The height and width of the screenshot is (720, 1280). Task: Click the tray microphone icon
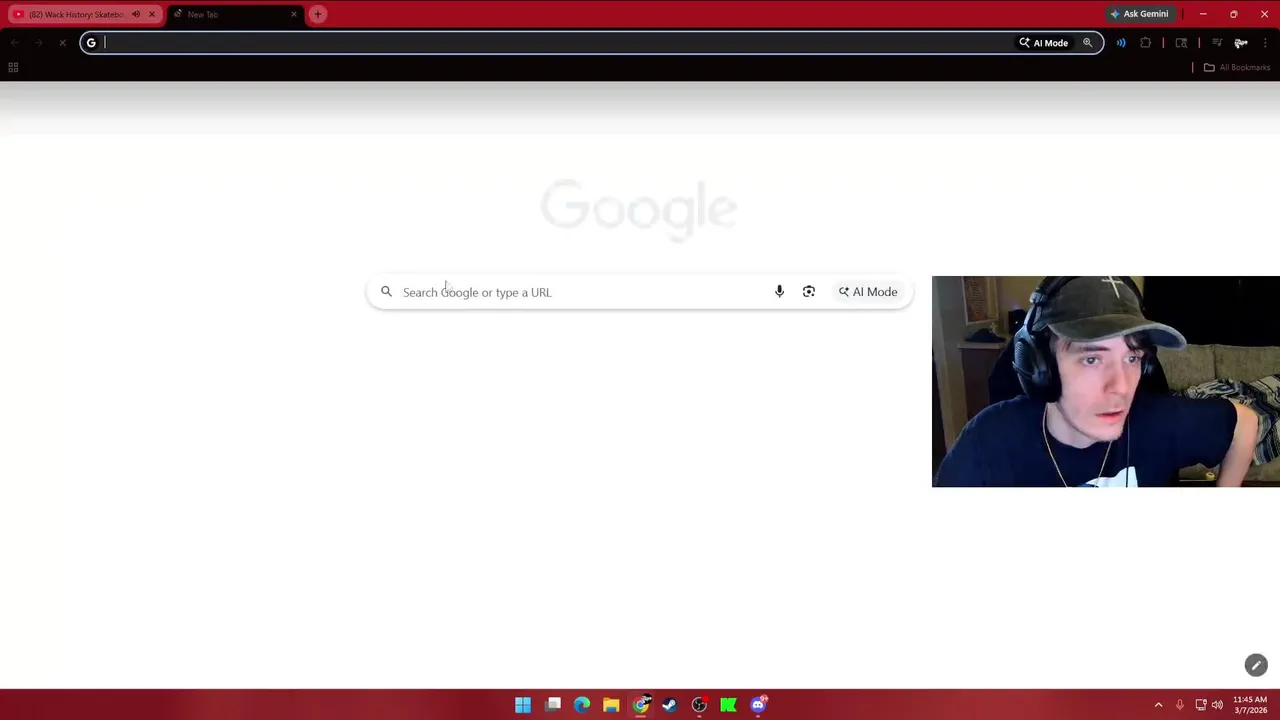[x=1180, y=705]
